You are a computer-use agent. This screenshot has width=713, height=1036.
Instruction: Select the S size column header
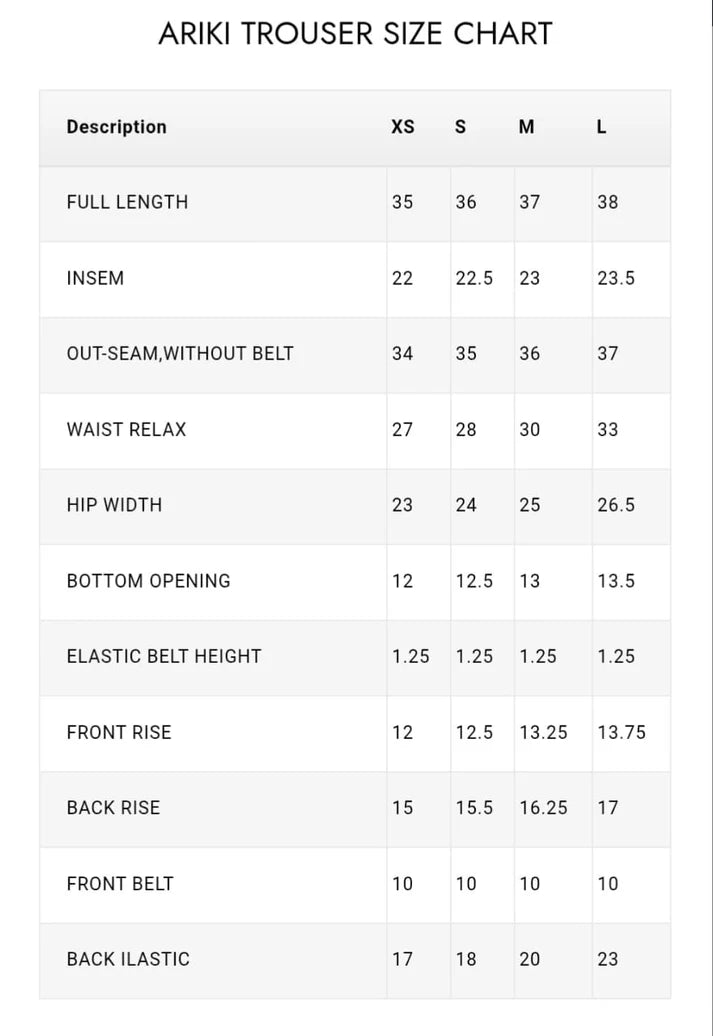tap(461, 127)
